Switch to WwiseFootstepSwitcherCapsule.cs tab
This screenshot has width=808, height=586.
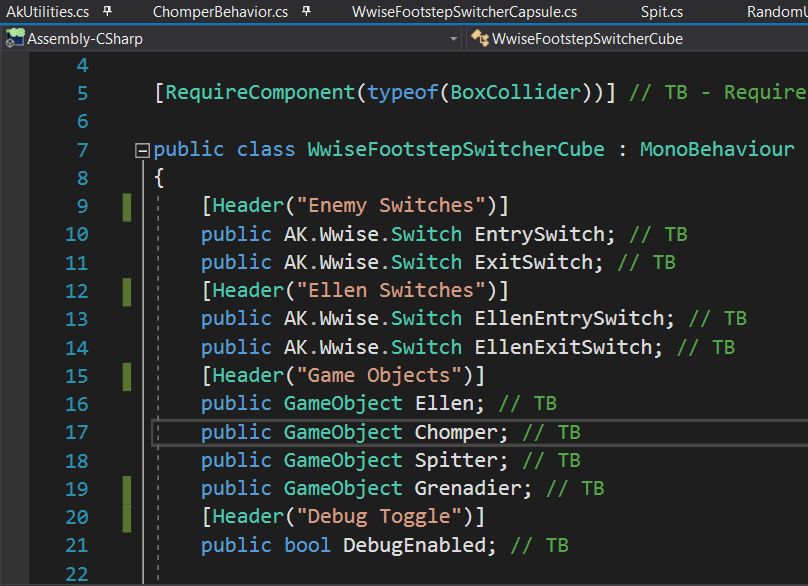coord(464,11)
